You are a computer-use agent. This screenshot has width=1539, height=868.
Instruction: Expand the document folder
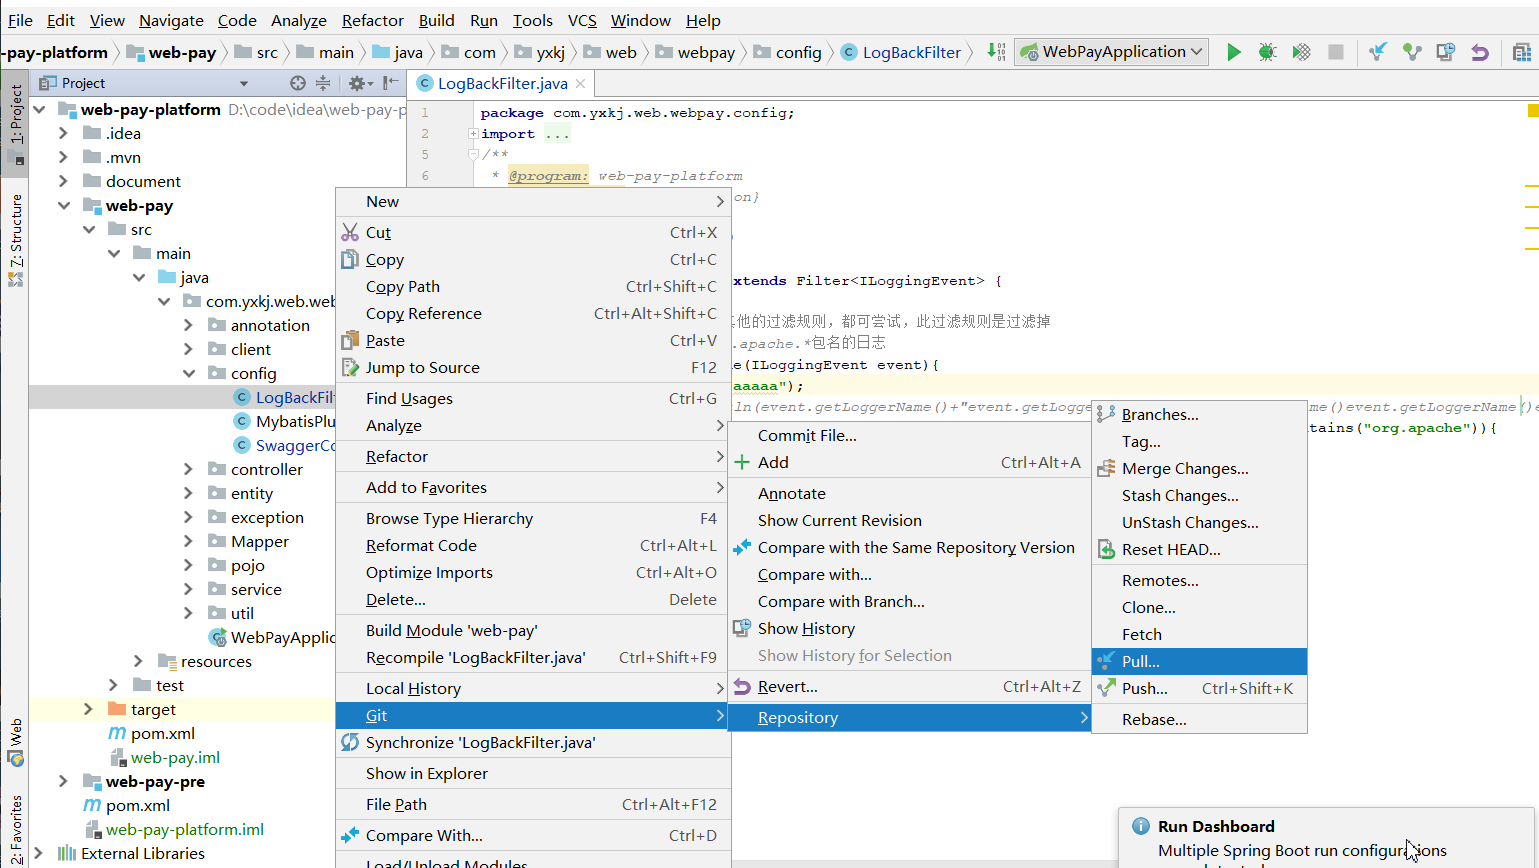coord(63,181)
